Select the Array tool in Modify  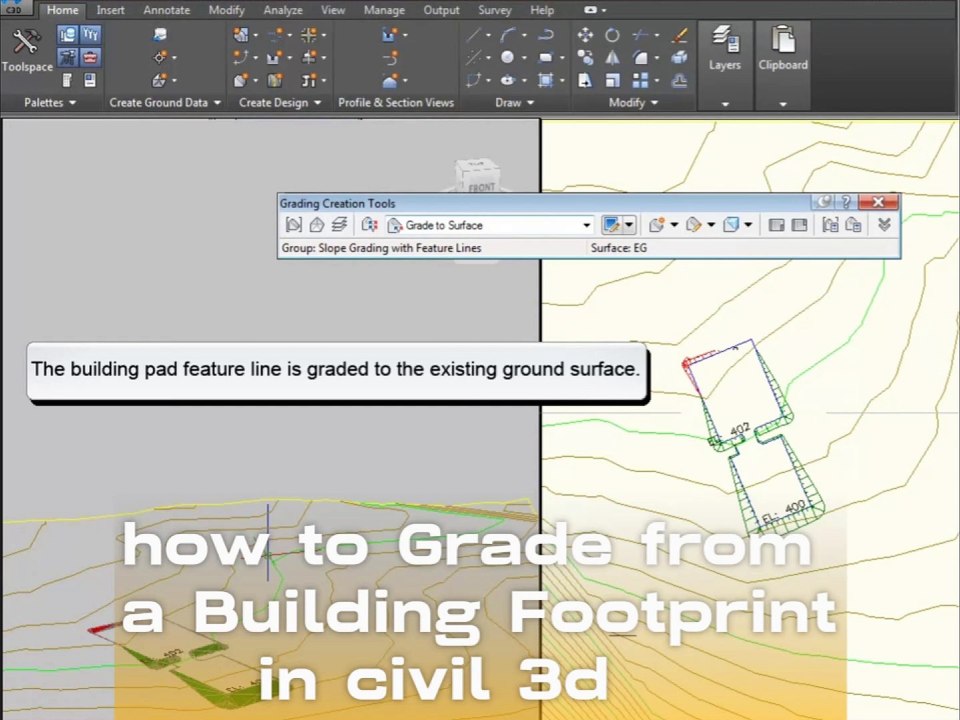click(x=640, y=80)
